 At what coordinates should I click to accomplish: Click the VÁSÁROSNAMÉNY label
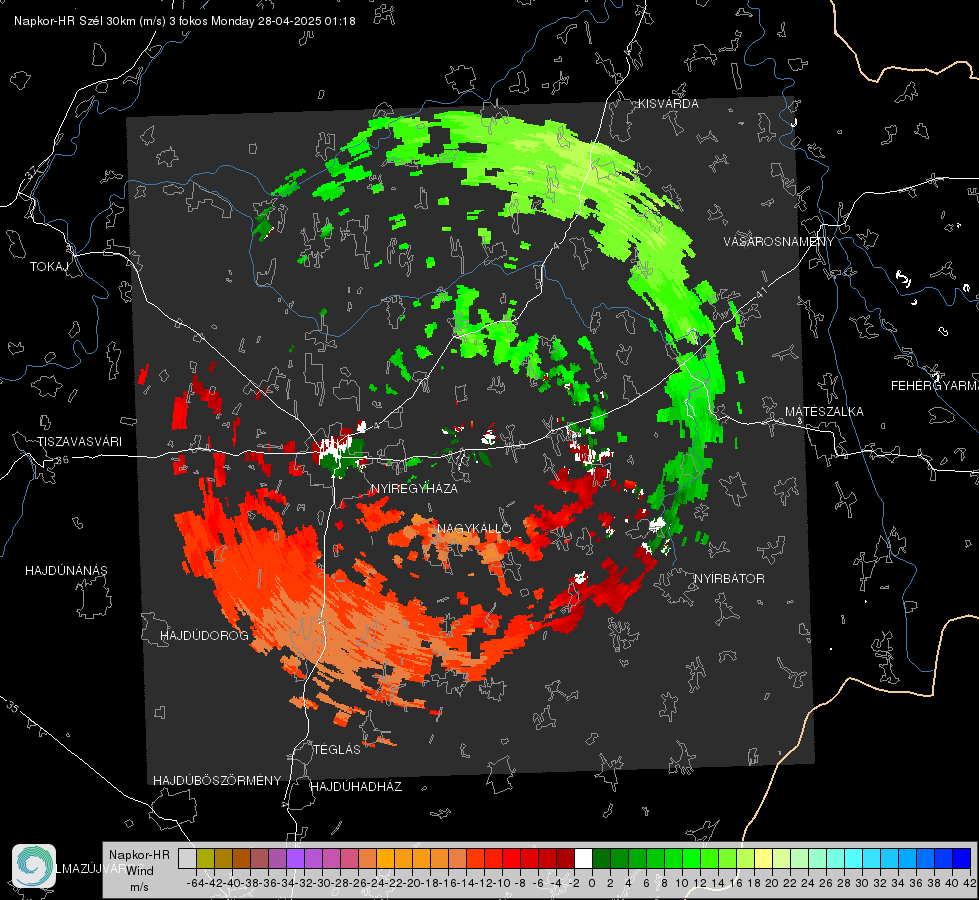779,241
